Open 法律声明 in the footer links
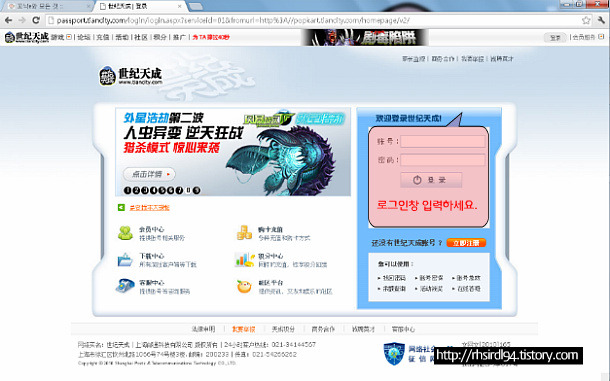 (203, 329)
